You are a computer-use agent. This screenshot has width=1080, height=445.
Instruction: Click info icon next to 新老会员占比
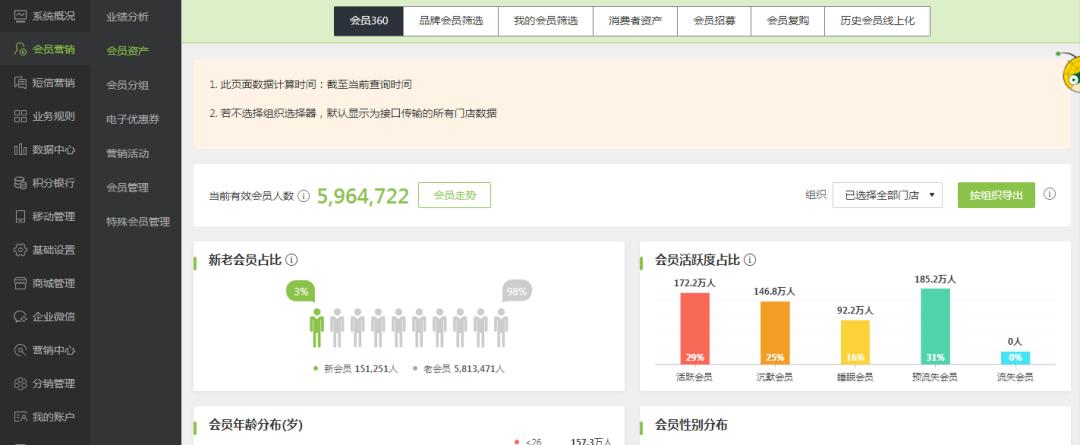coord(291,260)
